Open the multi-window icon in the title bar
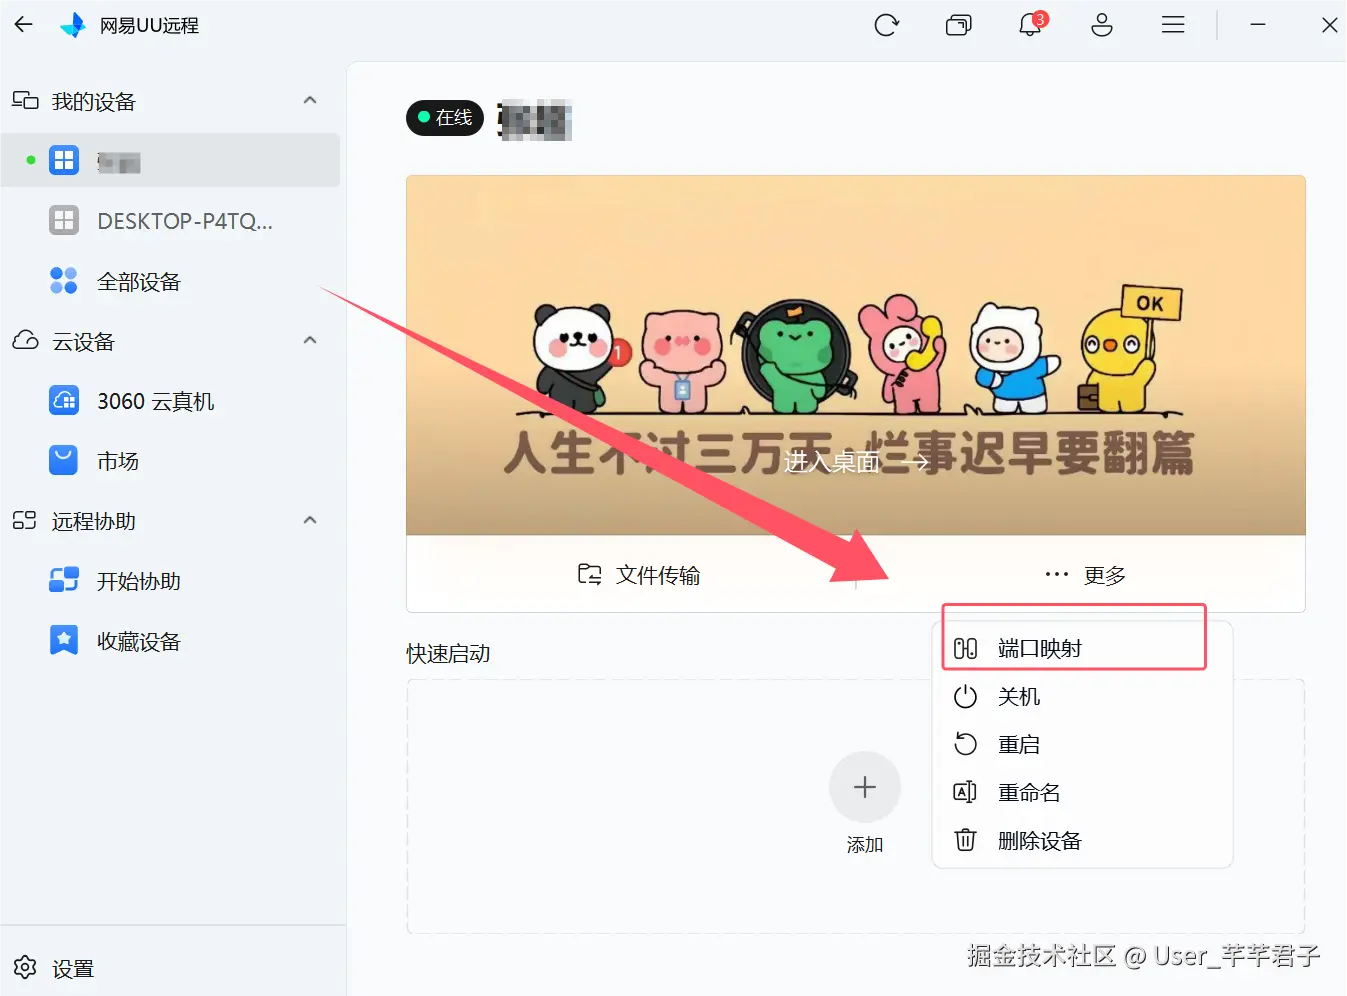This screenshot has height=996, width=1347. click(x=958, y=25)
